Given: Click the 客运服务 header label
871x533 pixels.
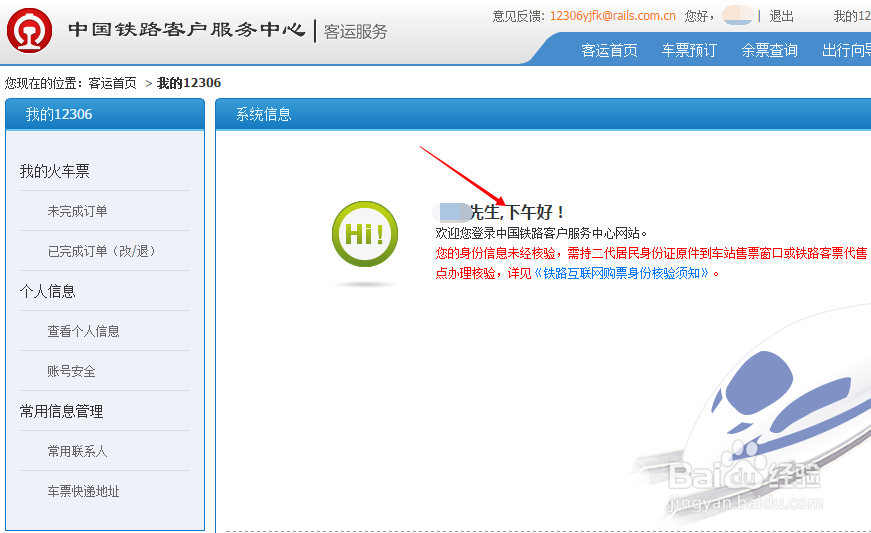Looking at the screenshot, I should coord(356,32).
